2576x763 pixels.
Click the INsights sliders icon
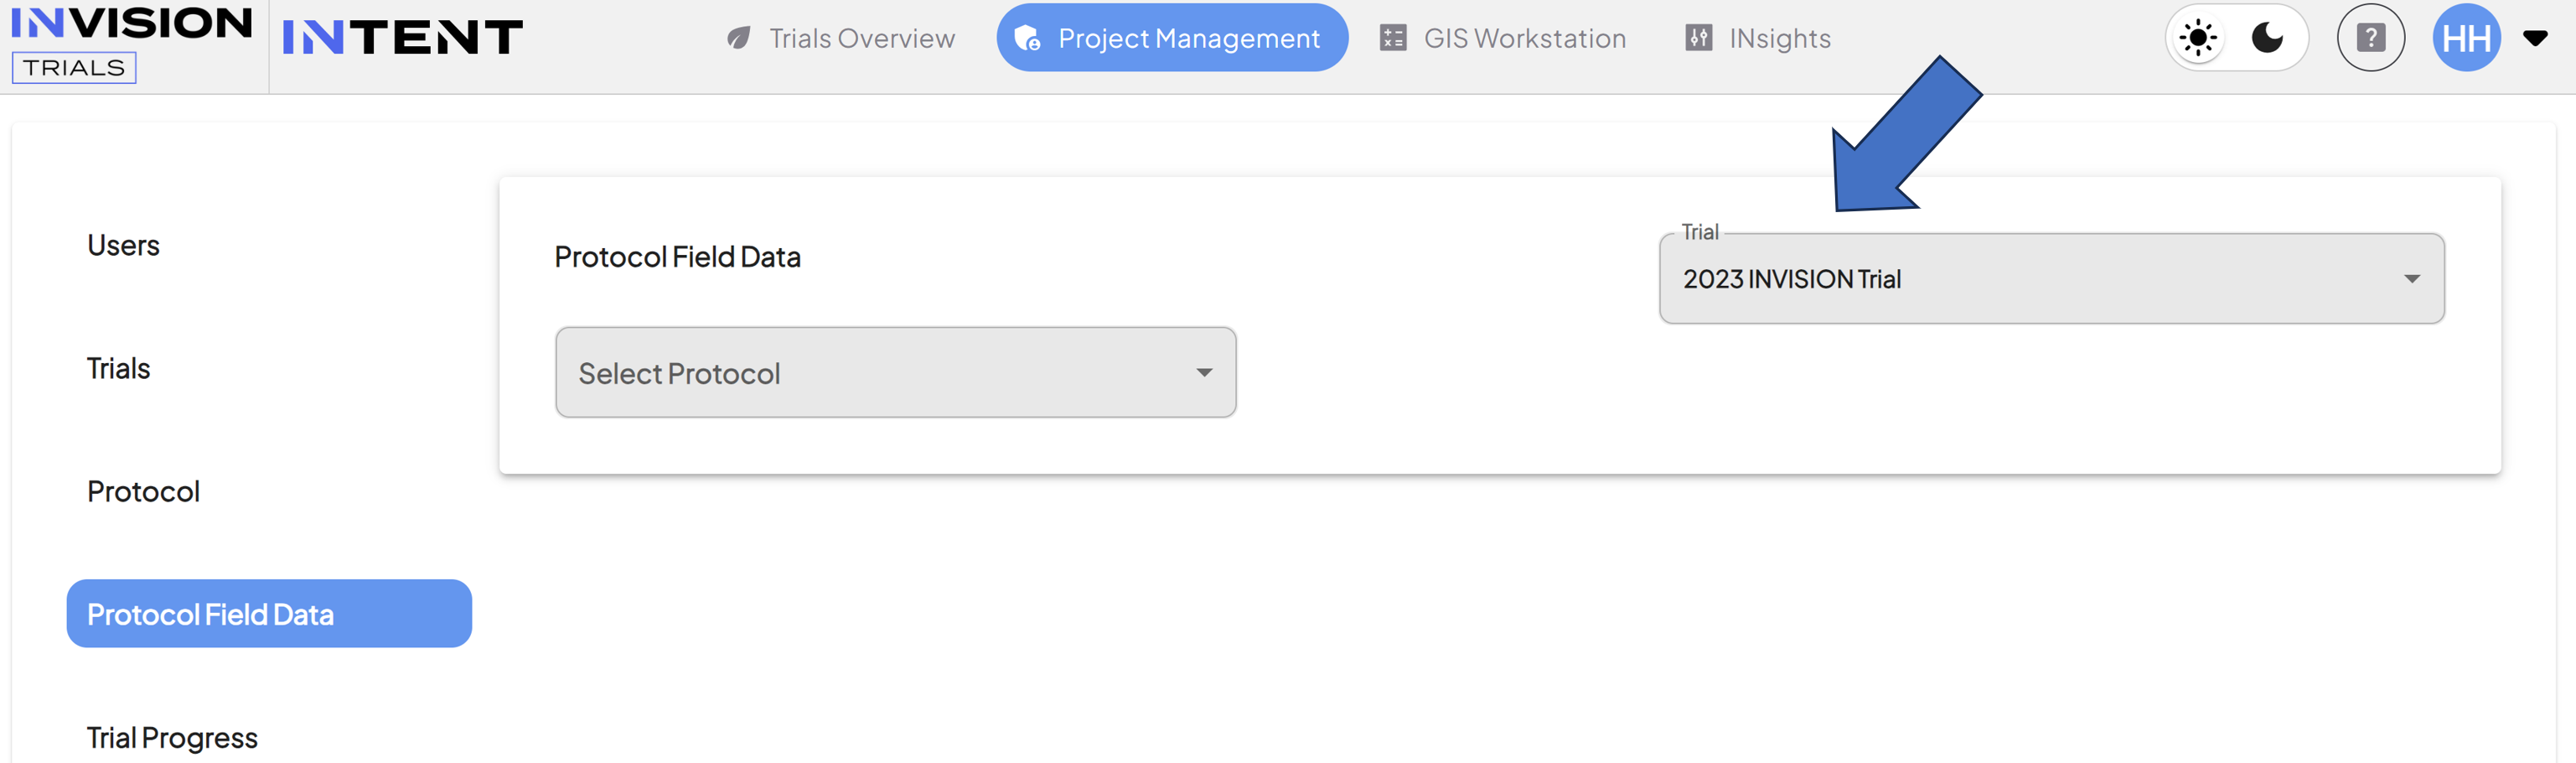pyautogui.click(x=1698, y=38)
